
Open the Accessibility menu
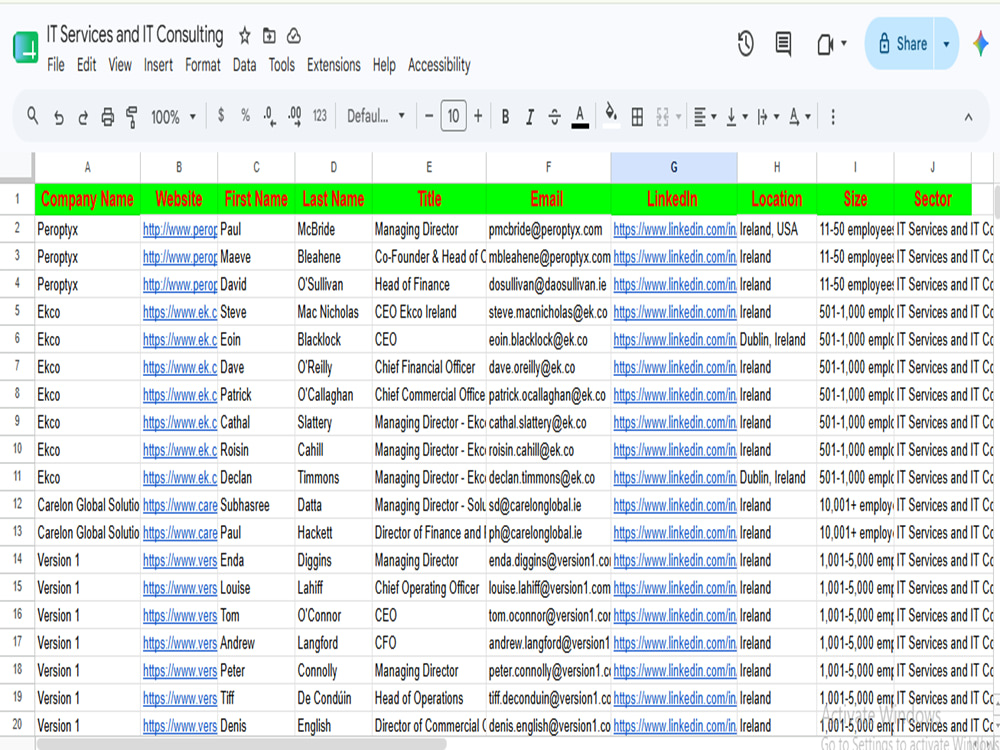click(439, 65)
